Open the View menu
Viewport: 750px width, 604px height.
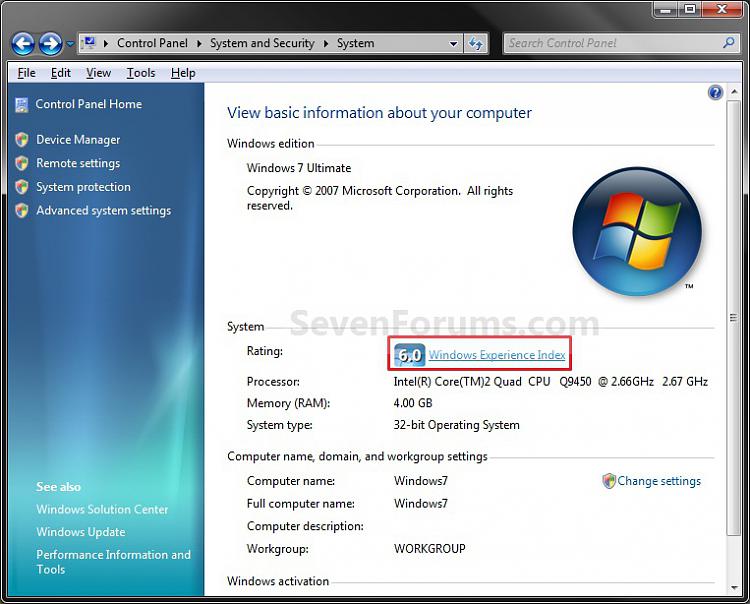click(x=99, y=73)
